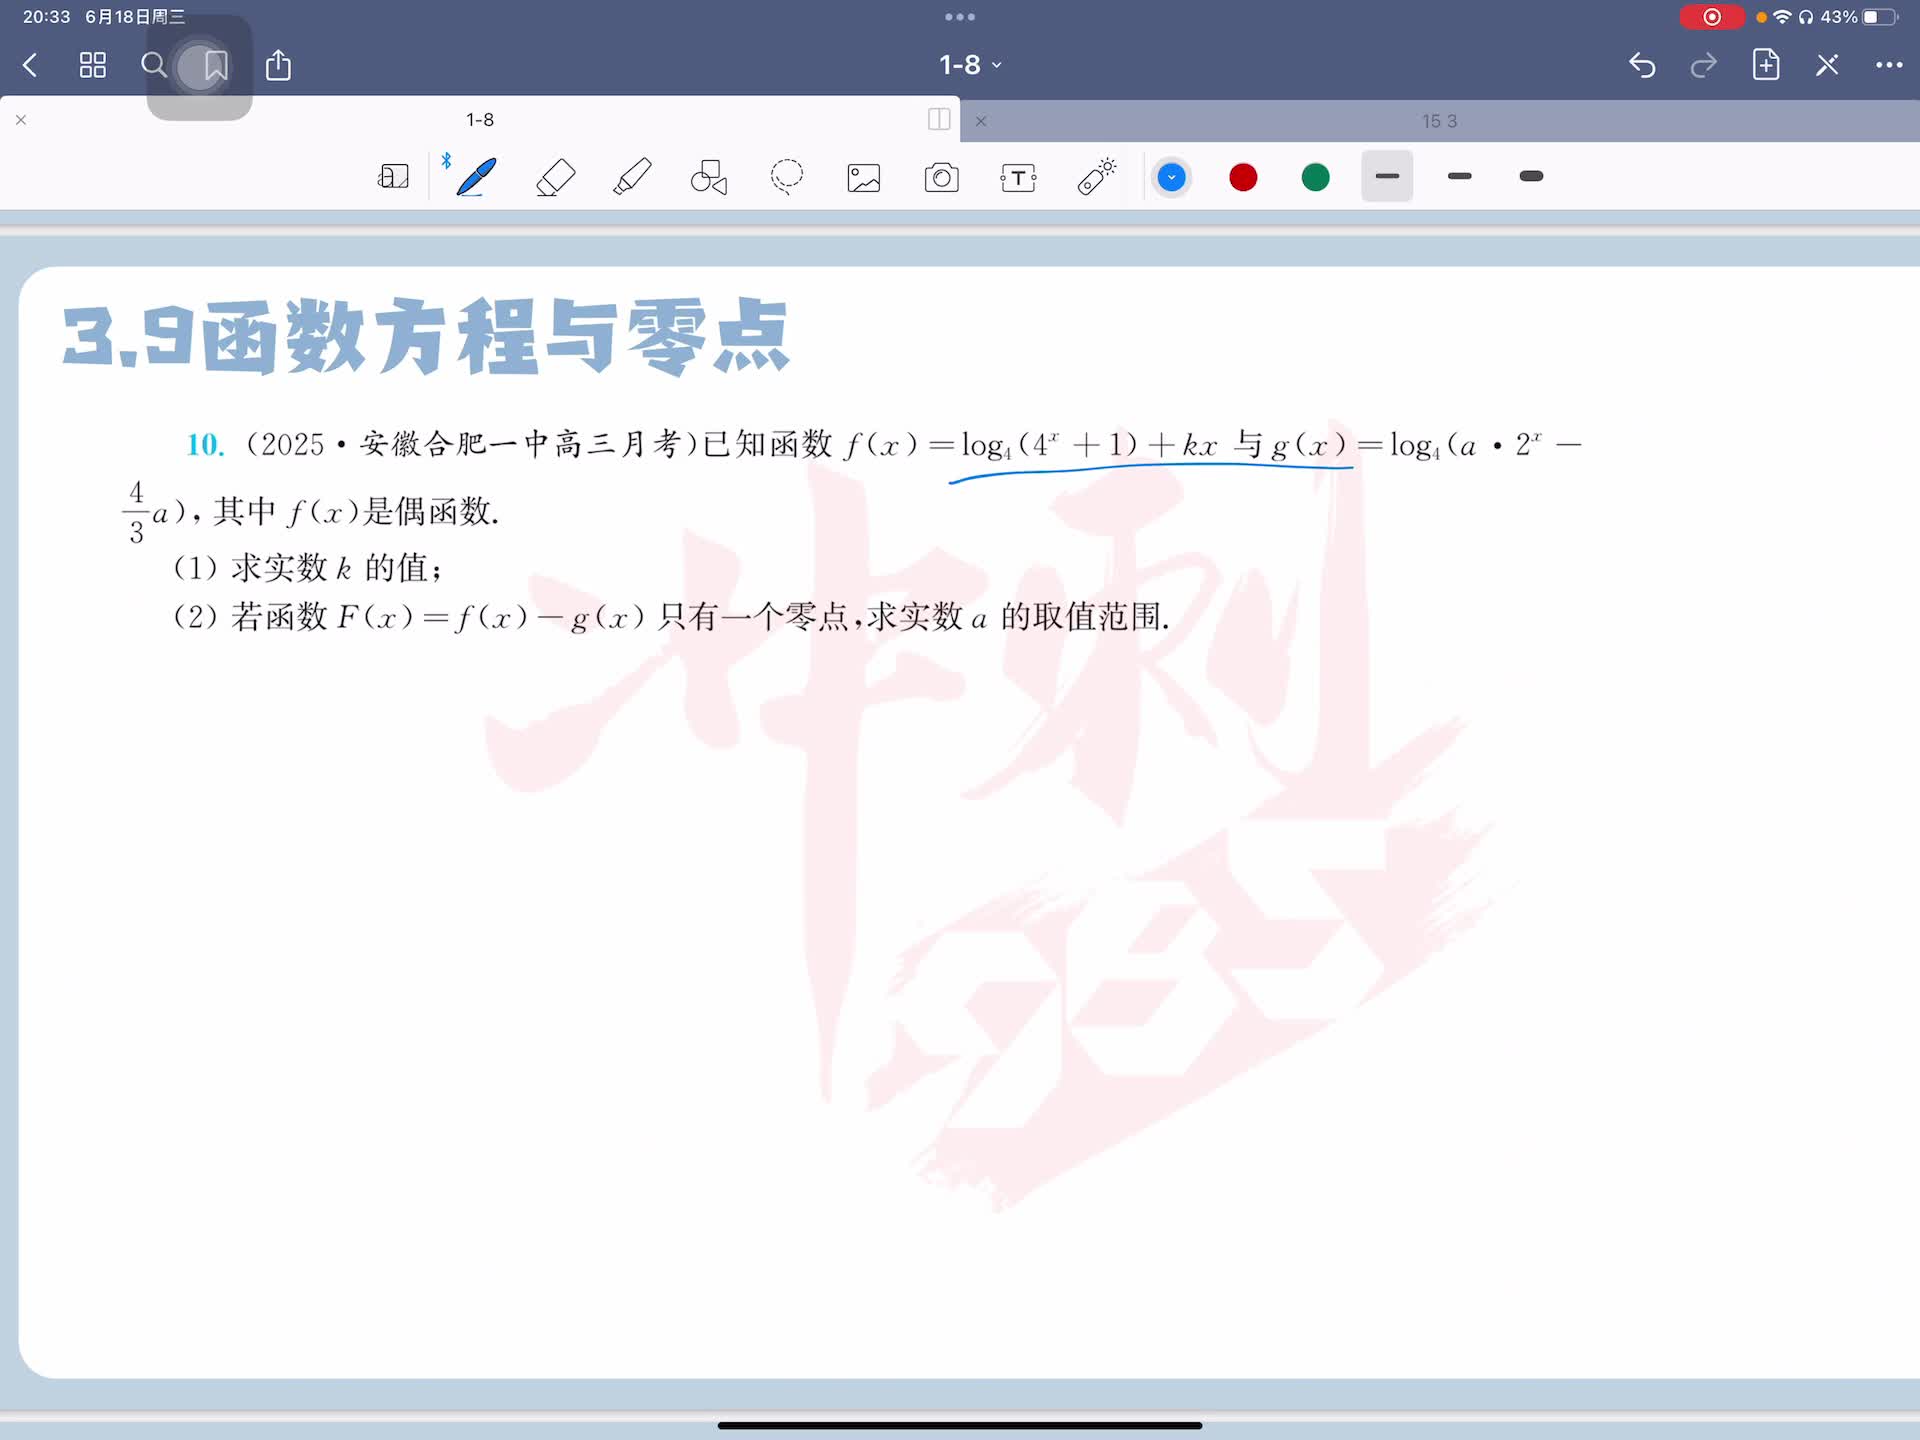Select the Eraser tool
1920x1440 pixels.
click(x=555, y=177)
